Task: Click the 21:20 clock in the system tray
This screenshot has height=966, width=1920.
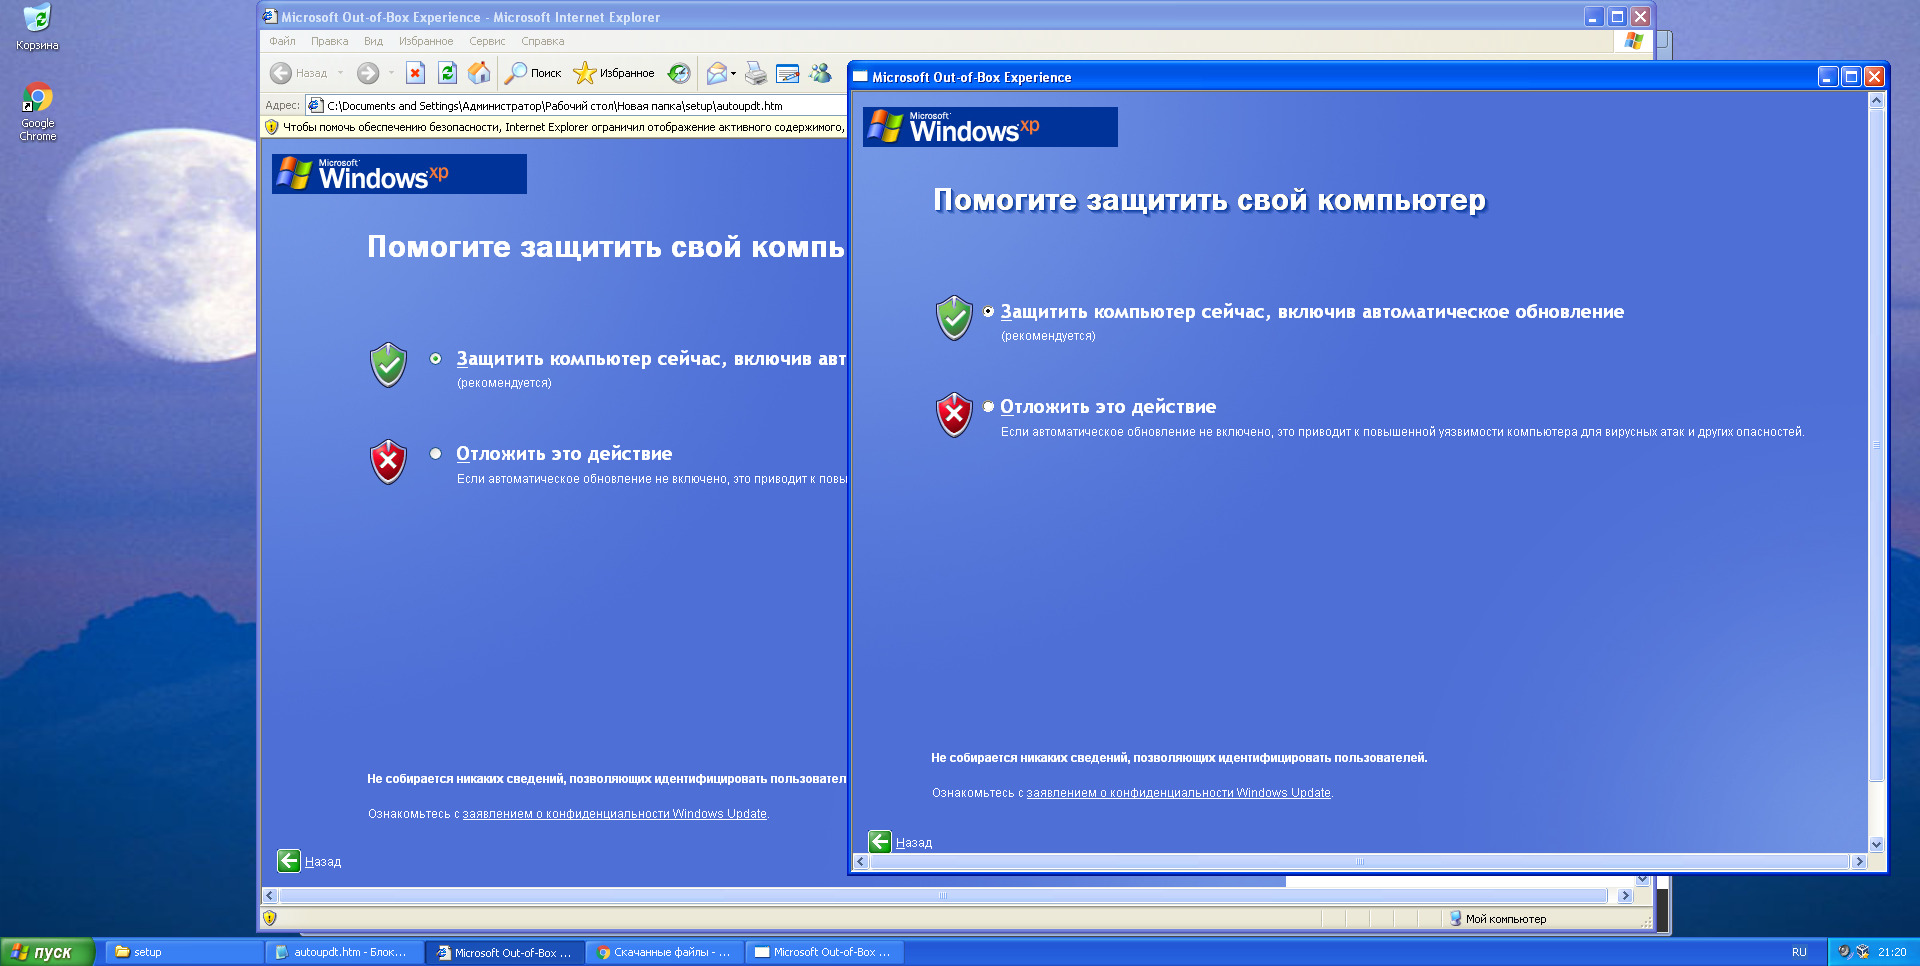Action: coord(1892,952)
